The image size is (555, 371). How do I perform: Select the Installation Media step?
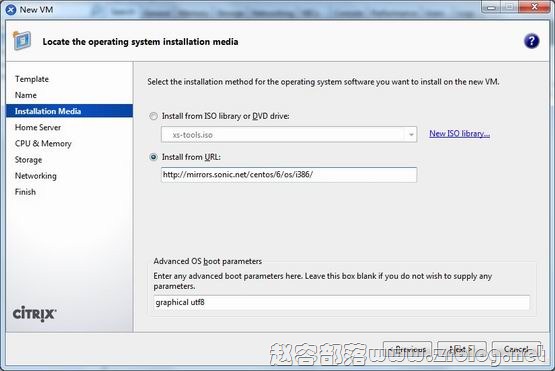point(69,111)
